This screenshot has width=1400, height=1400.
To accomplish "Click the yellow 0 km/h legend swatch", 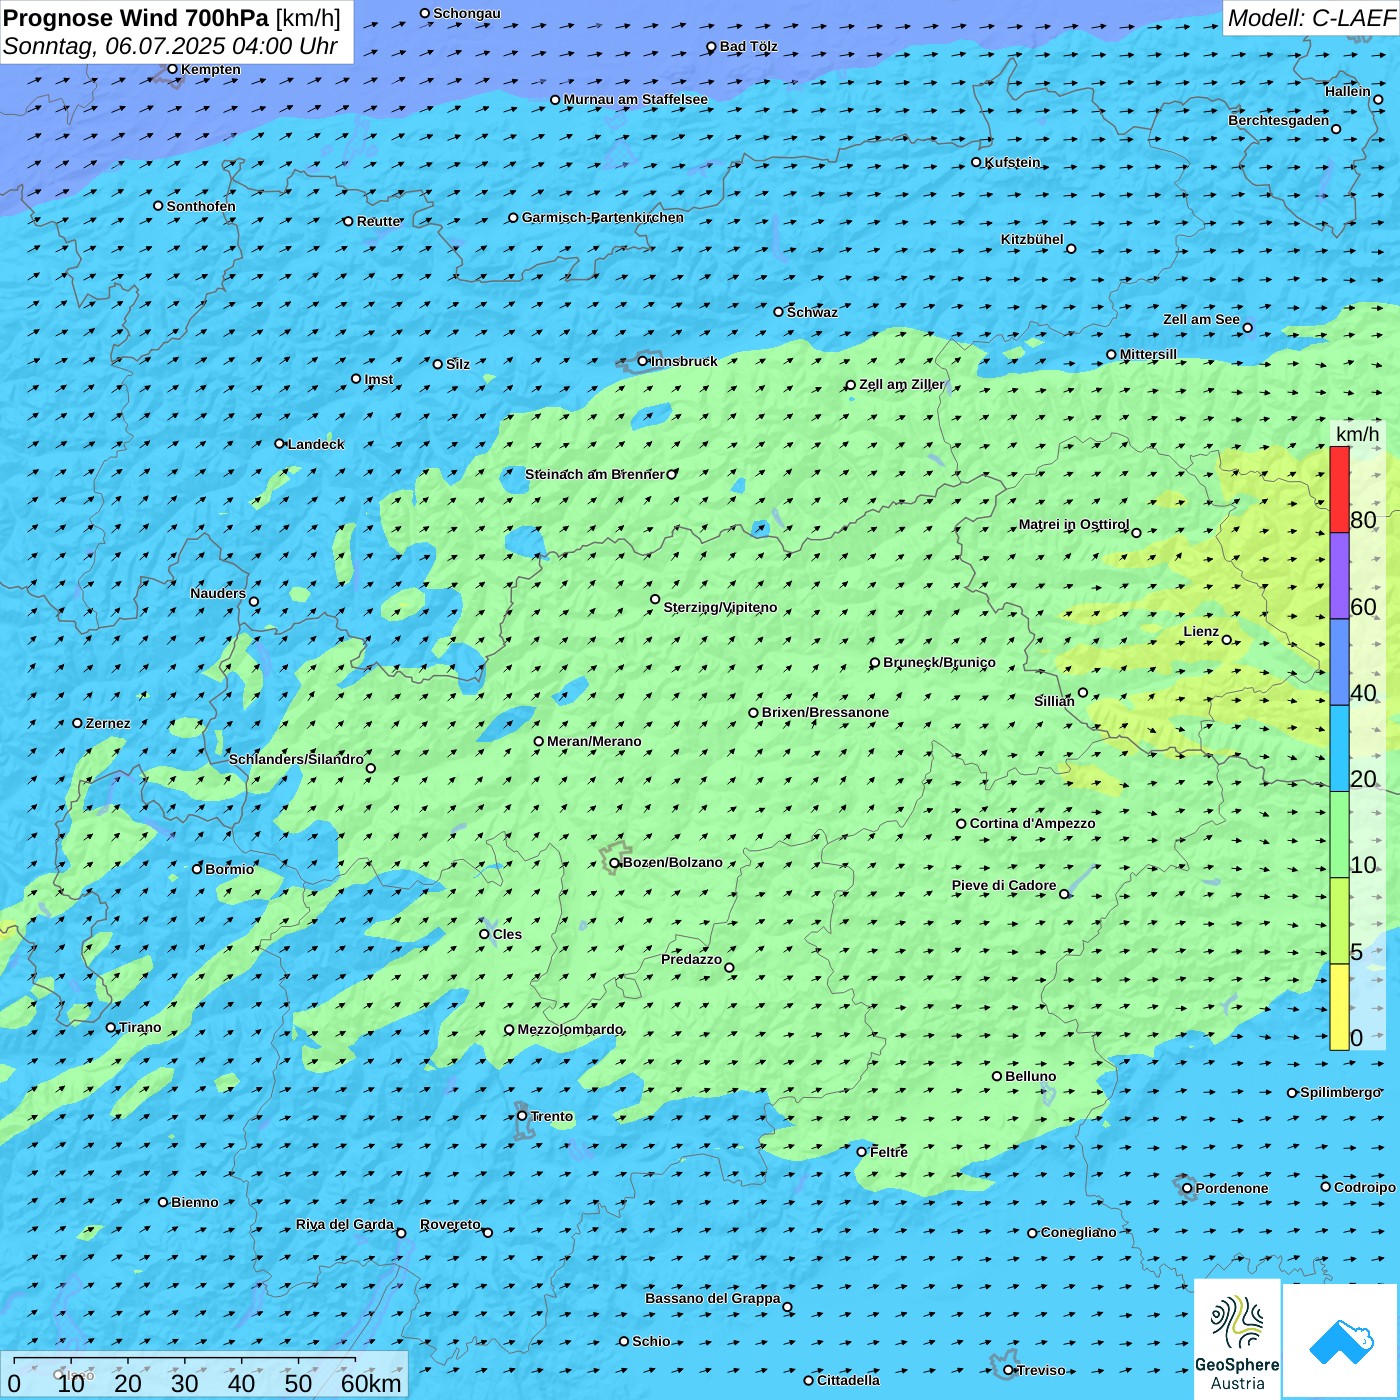I will coord(1339,1007).
